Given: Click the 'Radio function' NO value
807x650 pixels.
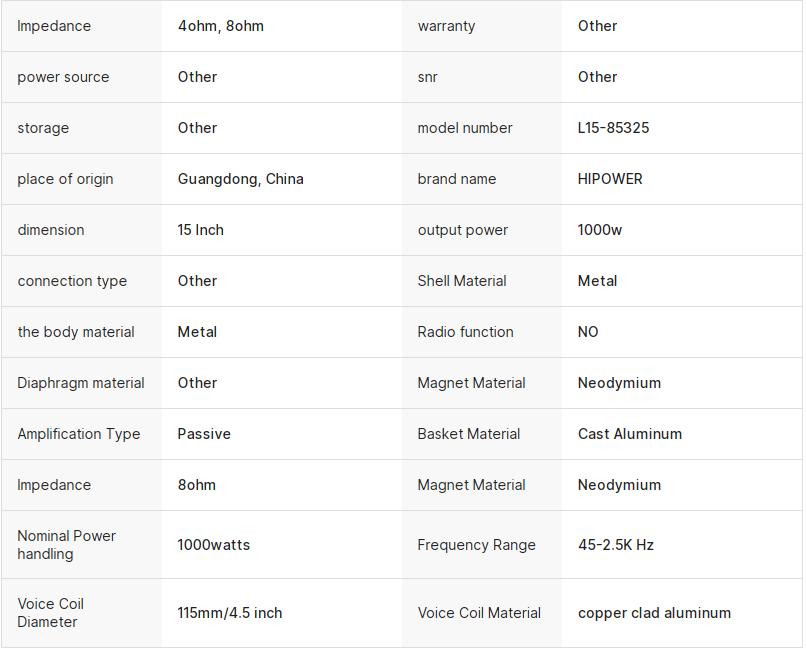Looking at the screenshot, I should click(x=588, y=331).
